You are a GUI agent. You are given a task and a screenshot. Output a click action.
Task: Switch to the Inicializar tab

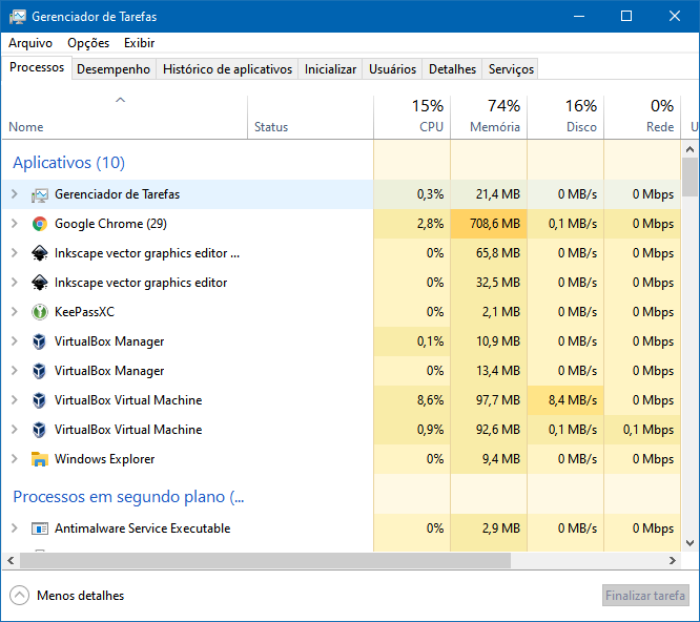point(330,69)
